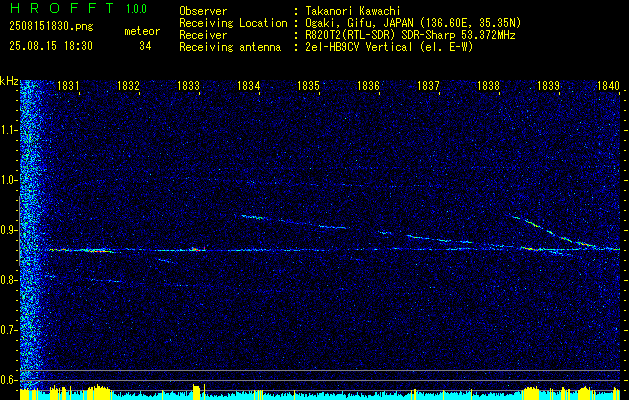The image size is (629, 400).
Task: Click observer name Takanori Kawachi
Action: [353, 11]
